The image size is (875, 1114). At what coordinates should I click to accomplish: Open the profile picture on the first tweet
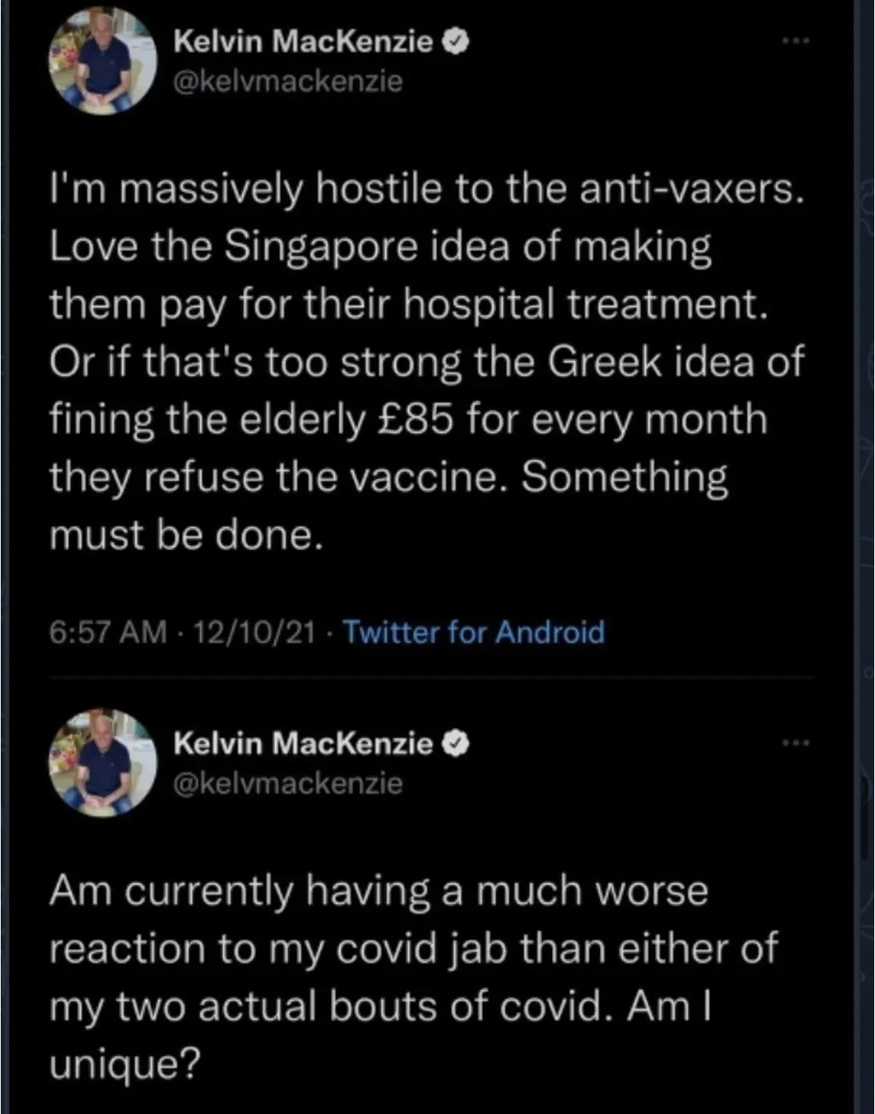[x=103, y=62]
